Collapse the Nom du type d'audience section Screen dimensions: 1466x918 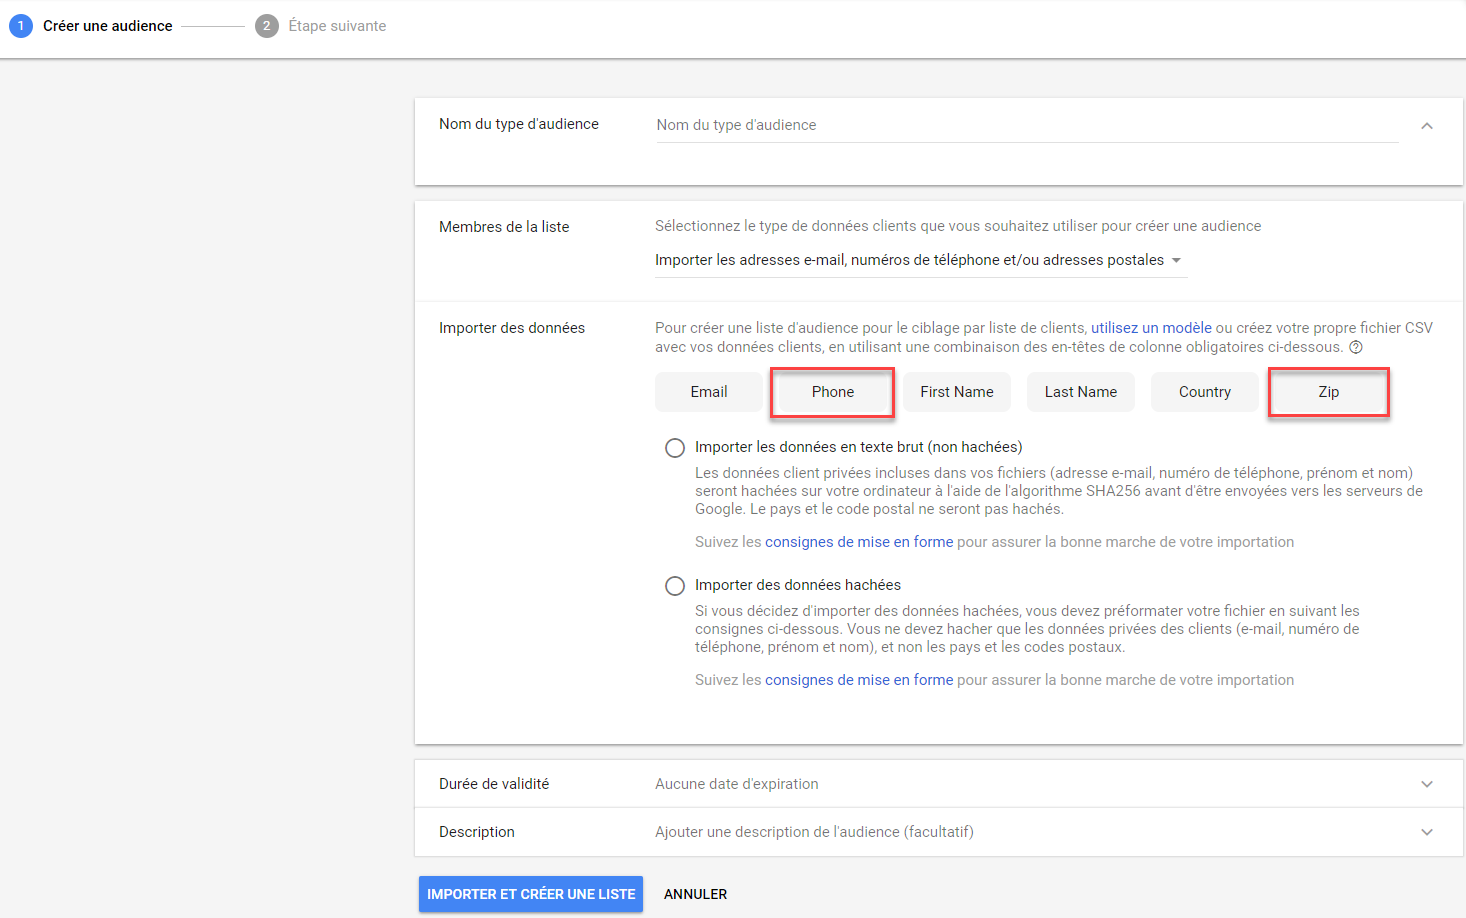pyautogui.click(x=1427, y=126)
